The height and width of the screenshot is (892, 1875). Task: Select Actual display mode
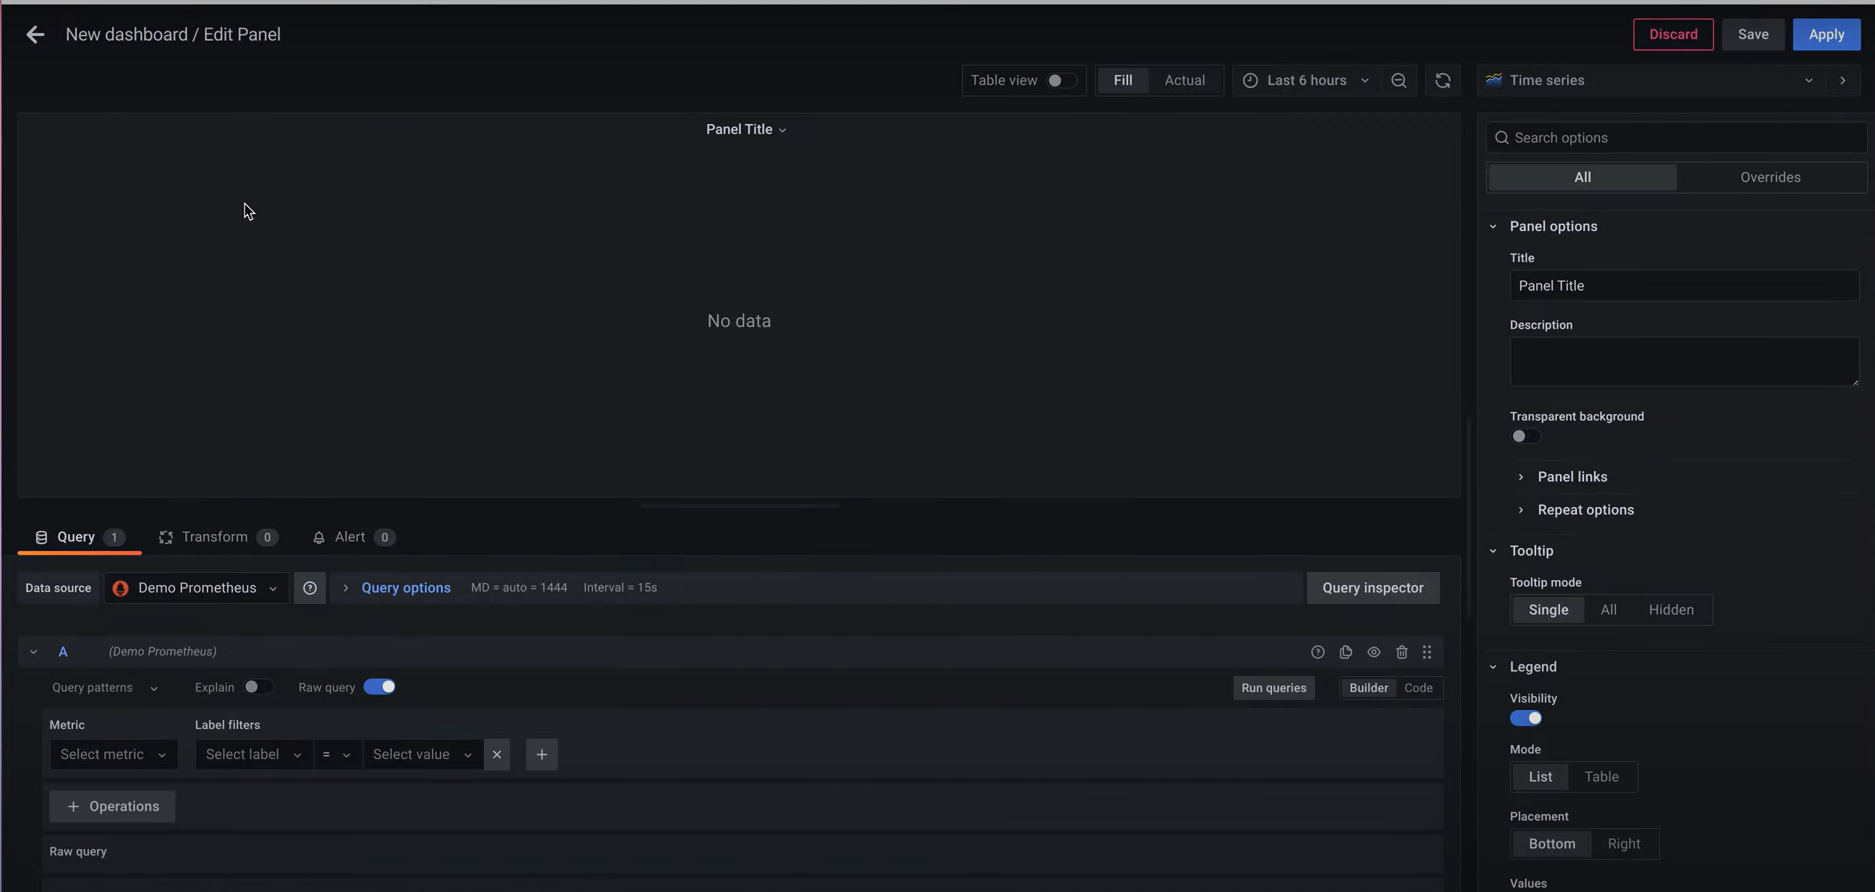point(1185,81)
